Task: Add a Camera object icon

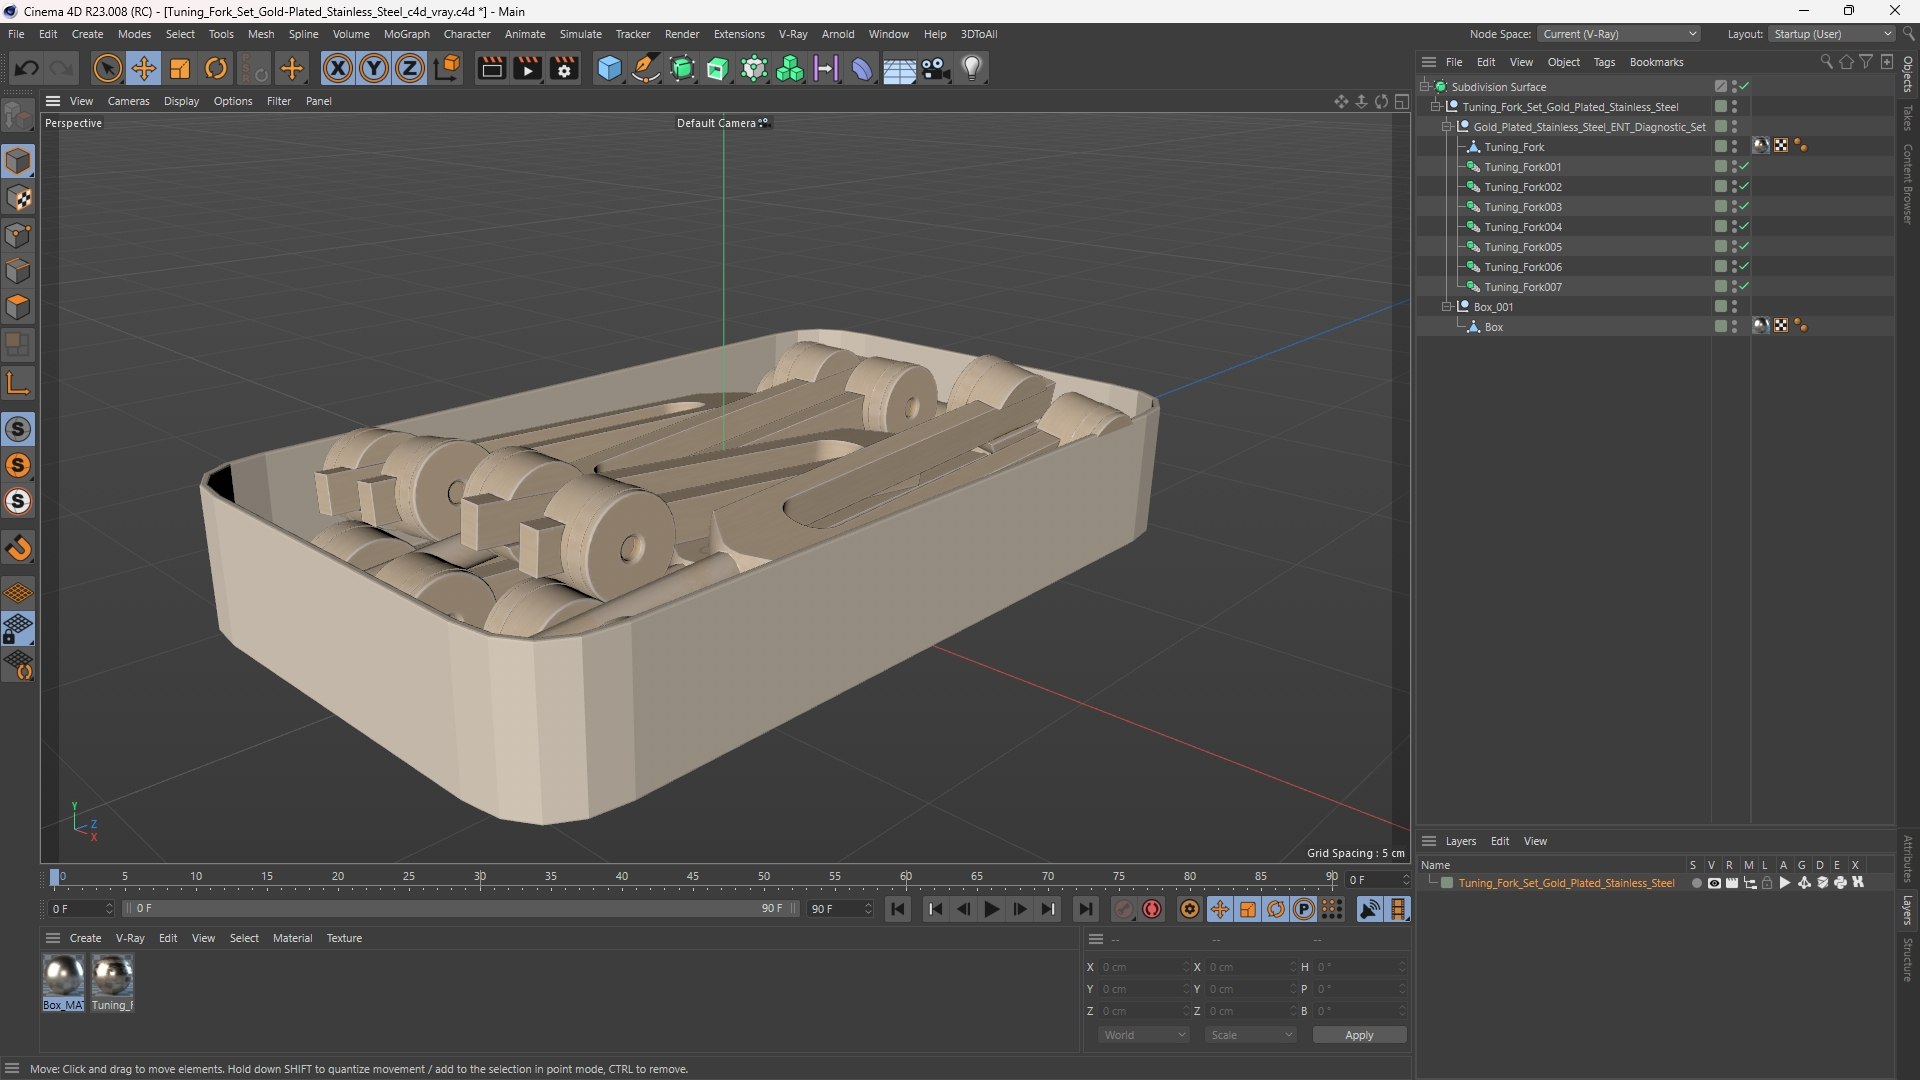Action: pos(935,68)
